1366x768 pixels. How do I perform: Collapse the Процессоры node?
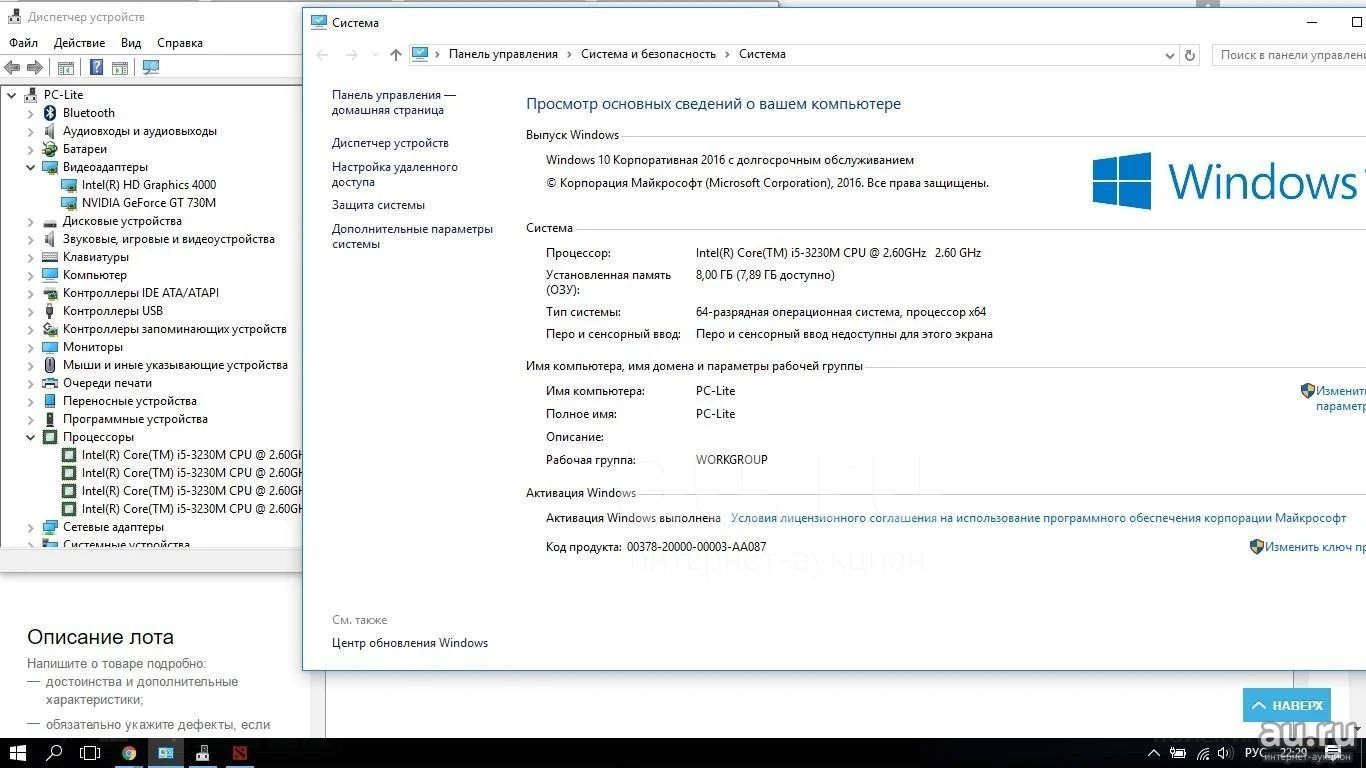(31, 437)
